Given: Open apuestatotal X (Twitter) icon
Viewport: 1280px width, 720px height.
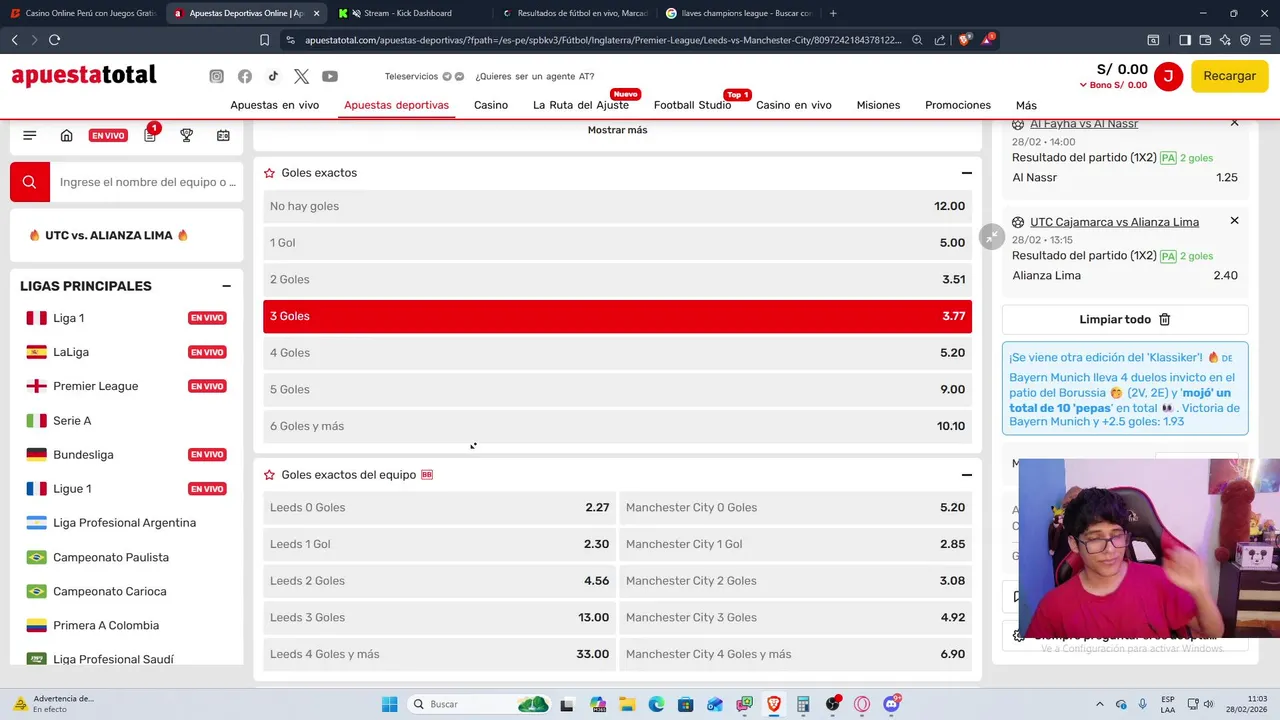Looking at the screenshot, I should tap(301, 77).
